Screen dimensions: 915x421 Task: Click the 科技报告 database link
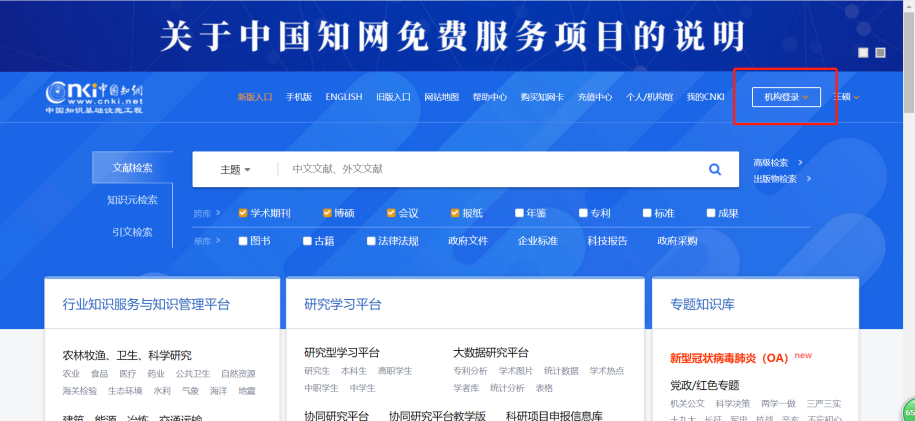click(607, 241)
